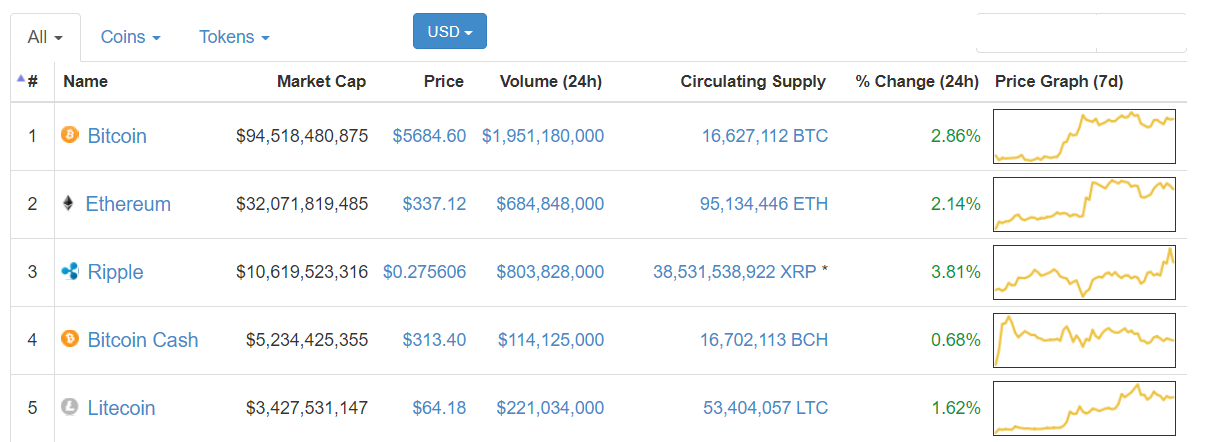1210x442 pixels.
Task: Expand the Tokens dropdown
Action: tap(235, 37)
